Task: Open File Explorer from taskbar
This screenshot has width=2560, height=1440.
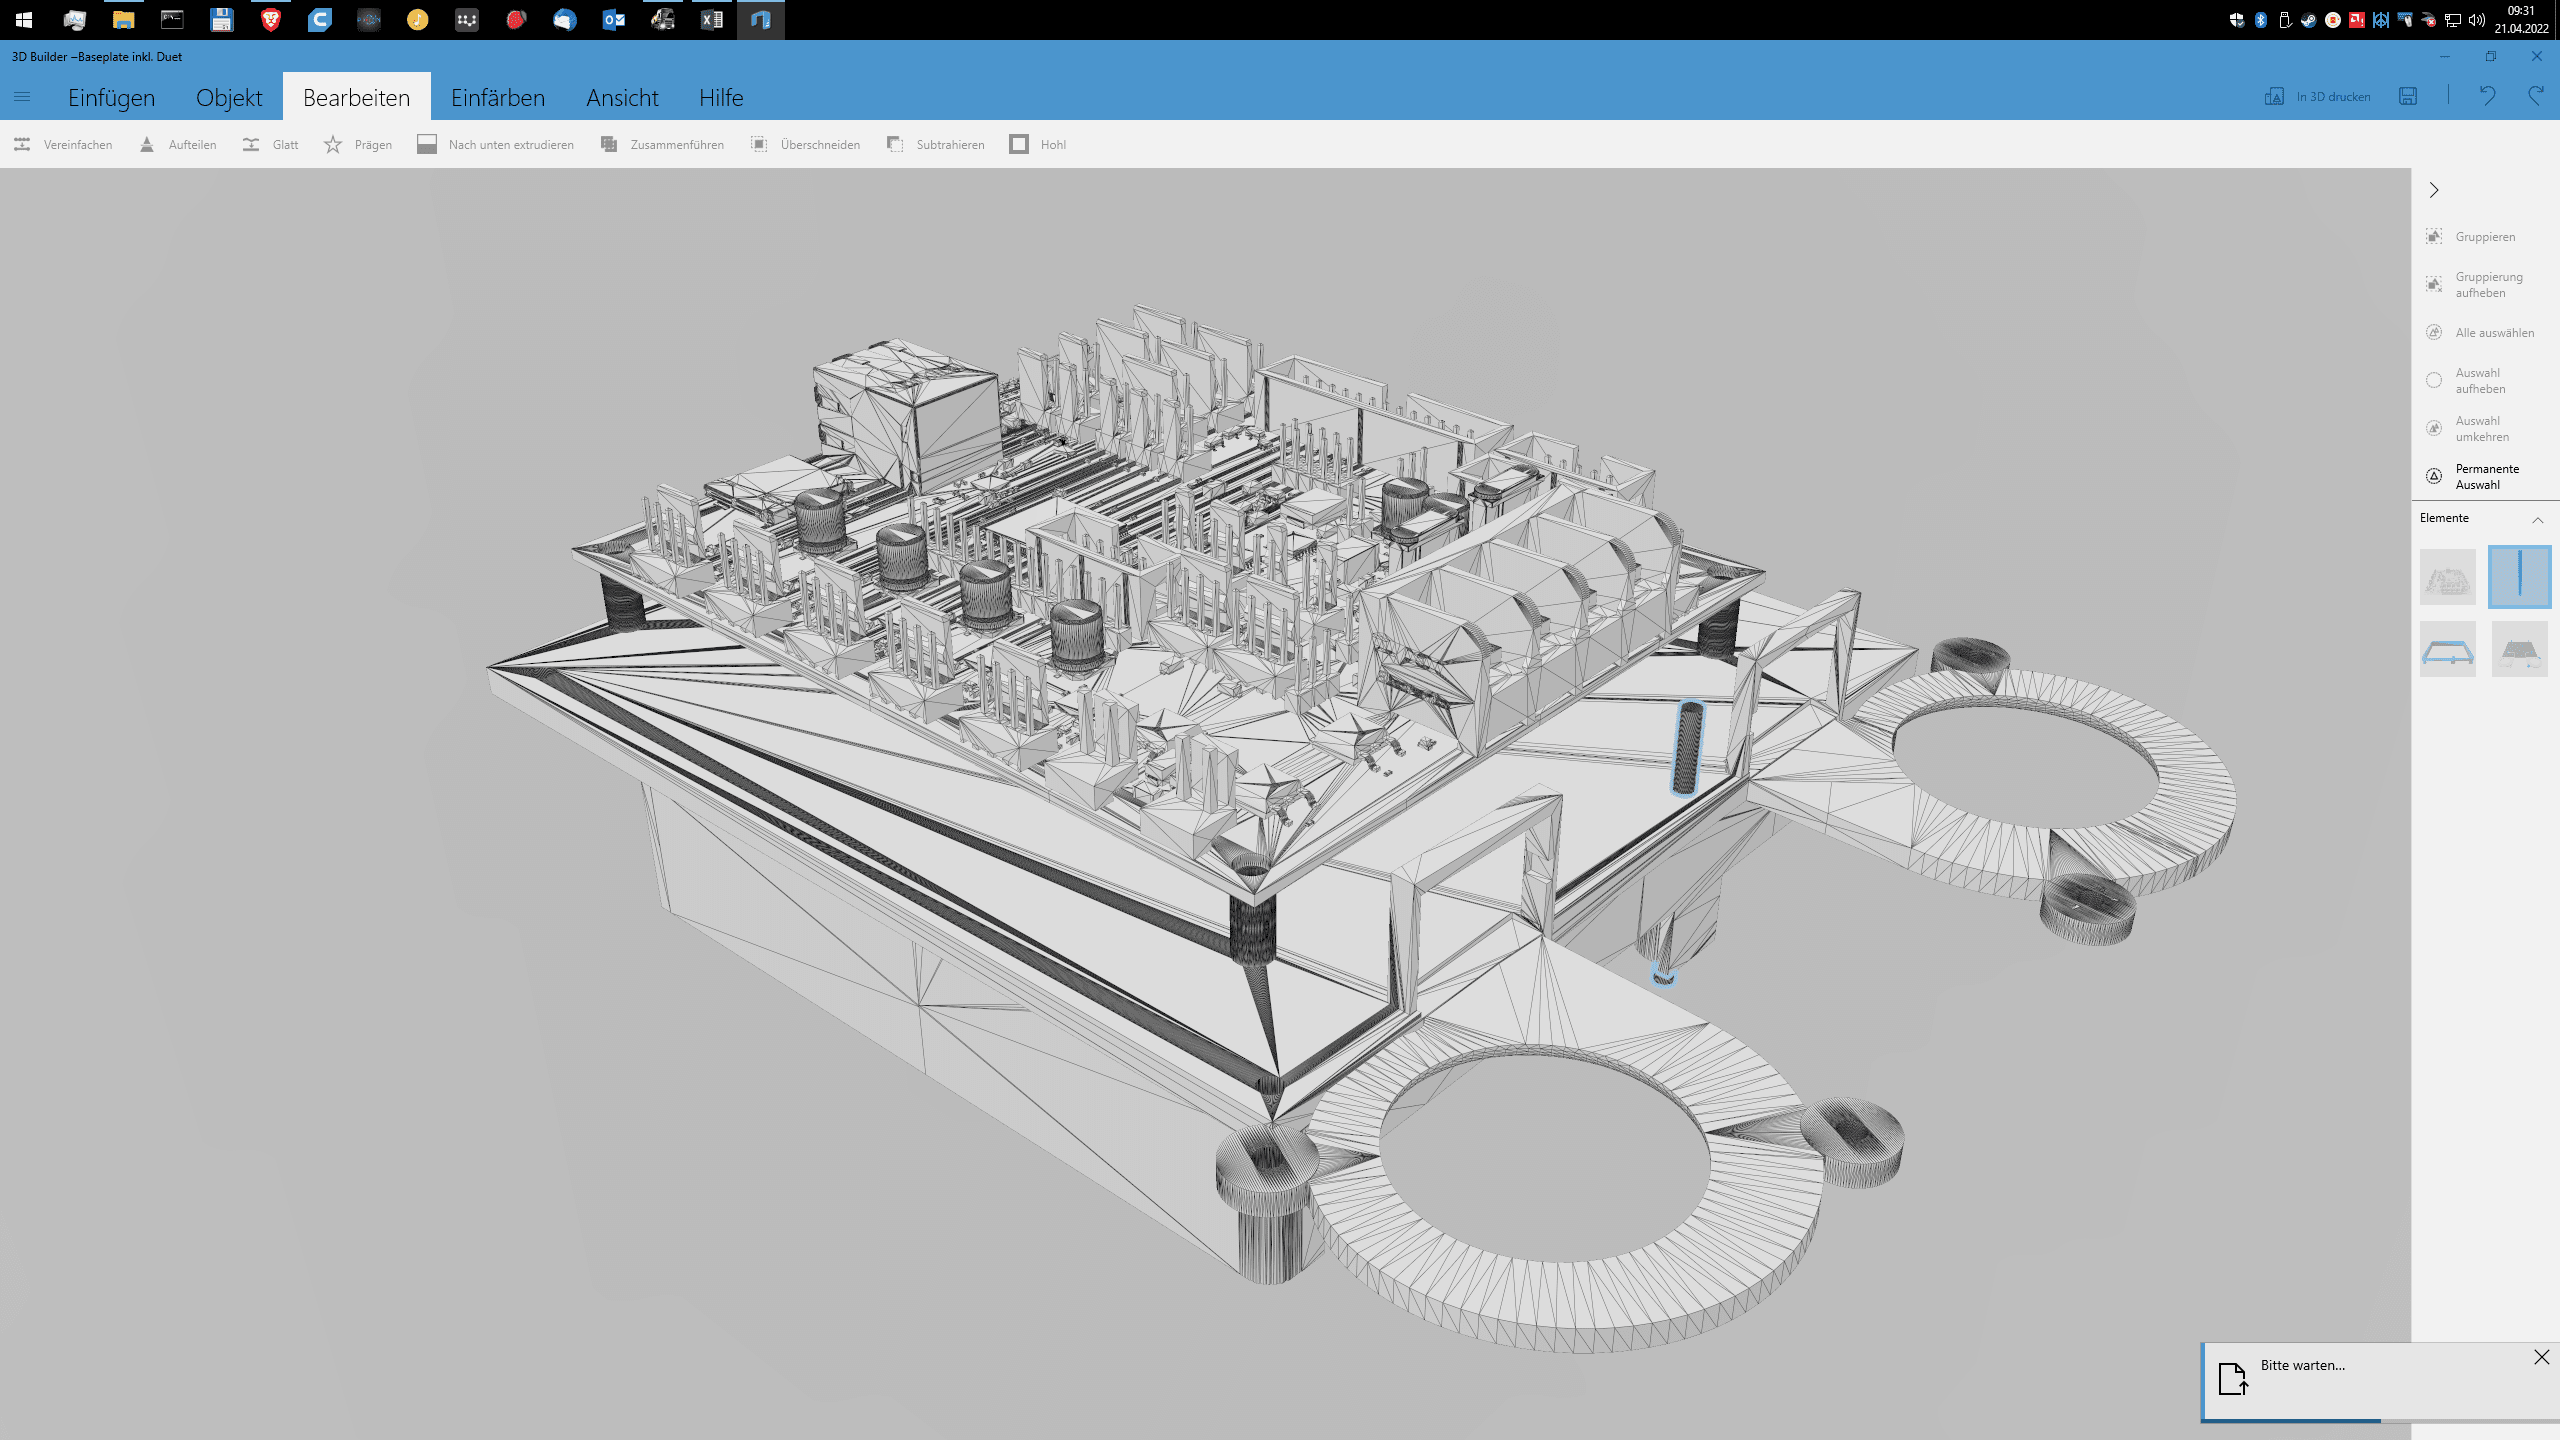Action: (x=123, y=20)
